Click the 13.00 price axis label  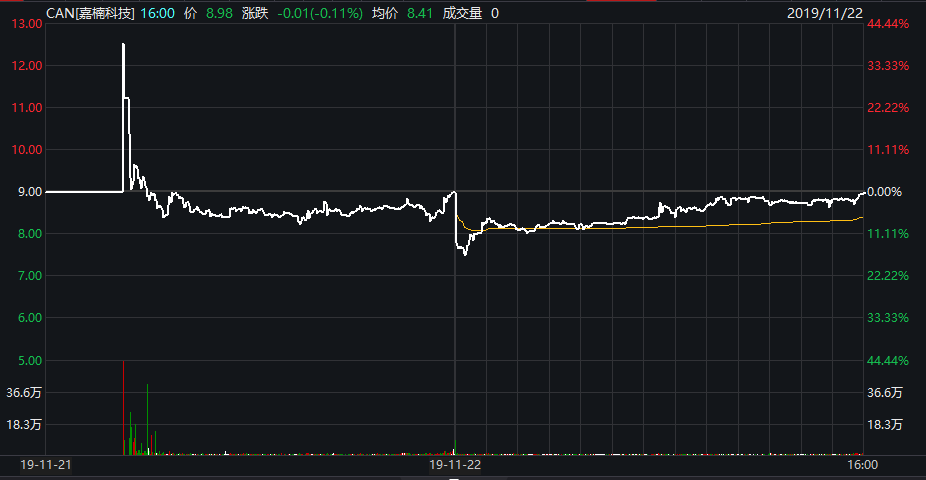click(x=27, y=24)
